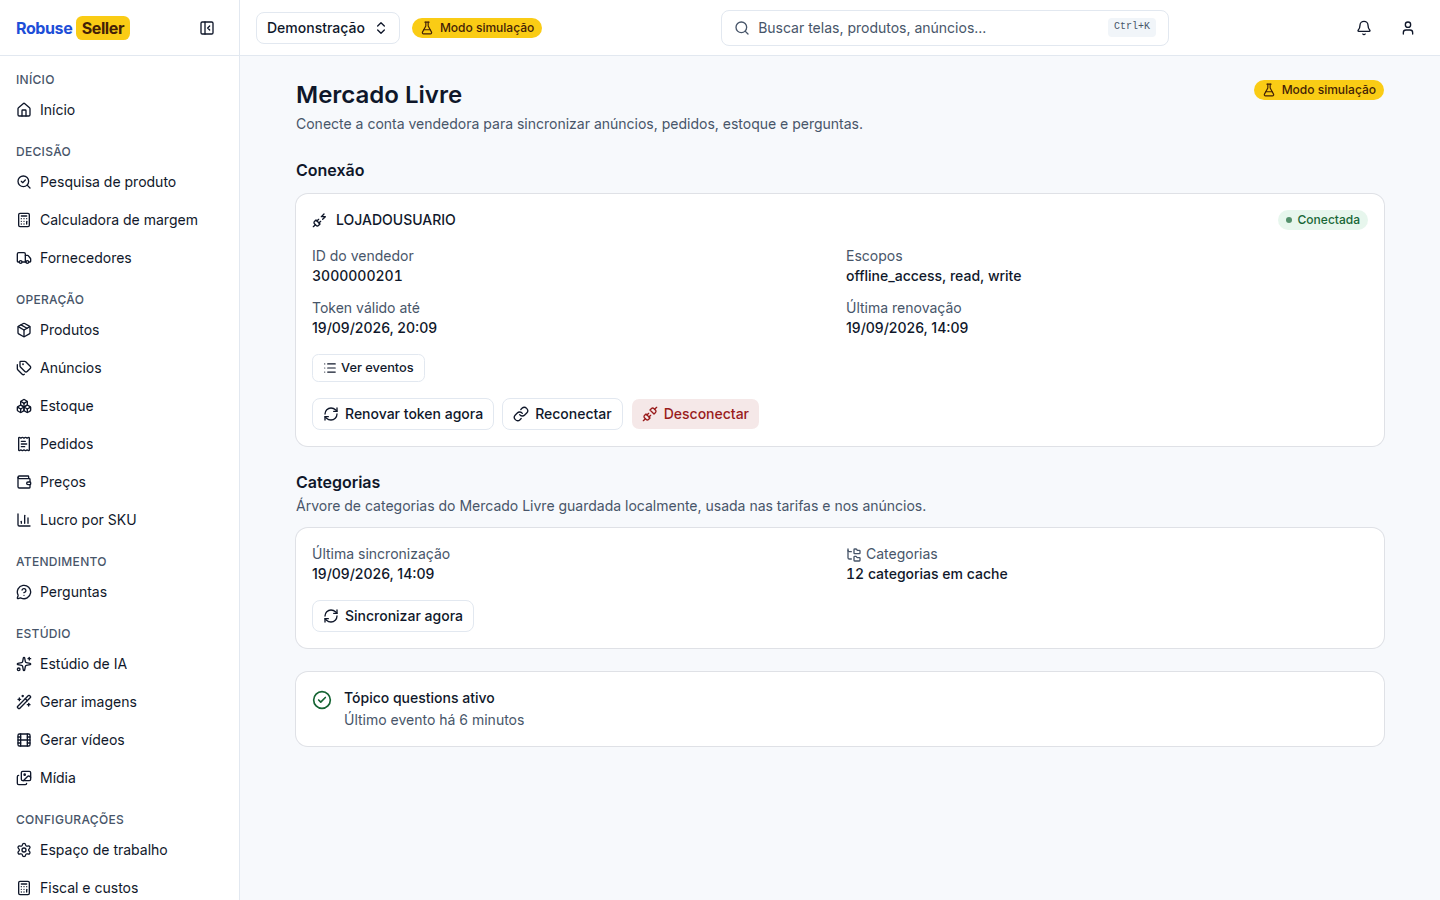Click the vendor ID 3000000201

pyautogui.click(x=357, y=276)
